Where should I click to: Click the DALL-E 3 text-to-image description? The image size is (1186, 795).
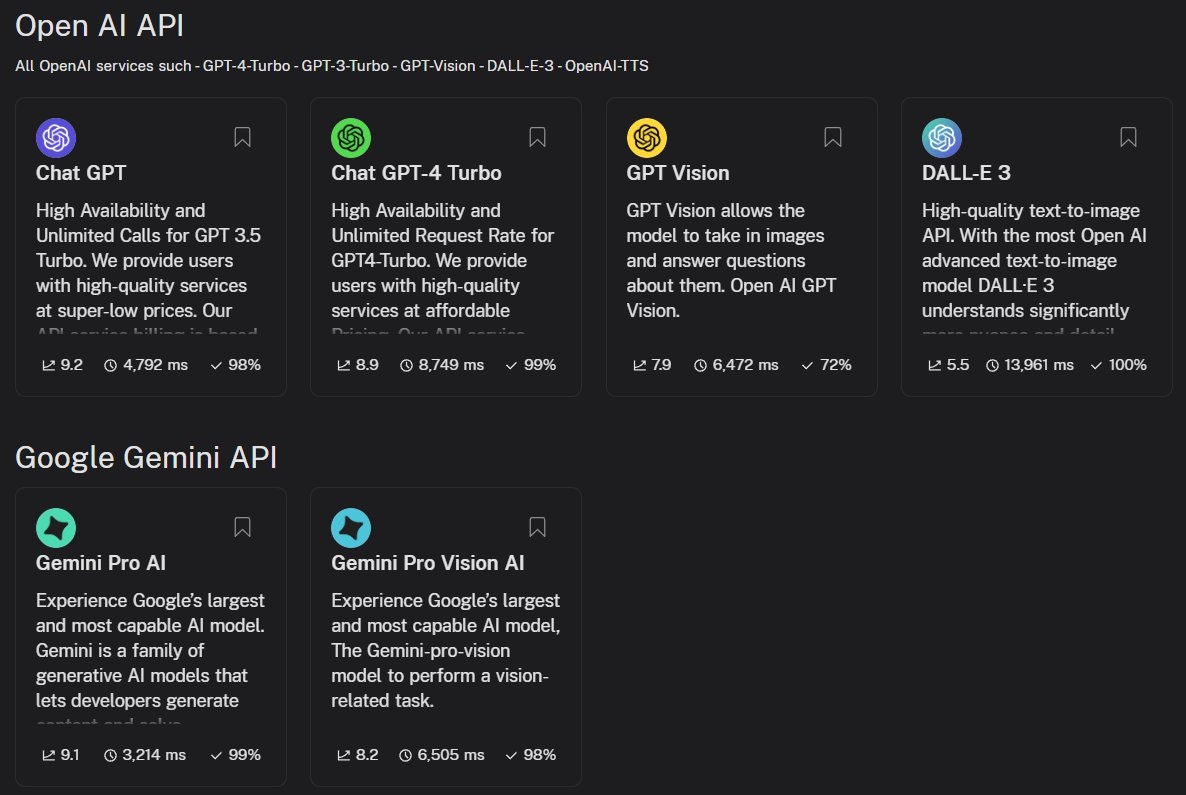1034,266
